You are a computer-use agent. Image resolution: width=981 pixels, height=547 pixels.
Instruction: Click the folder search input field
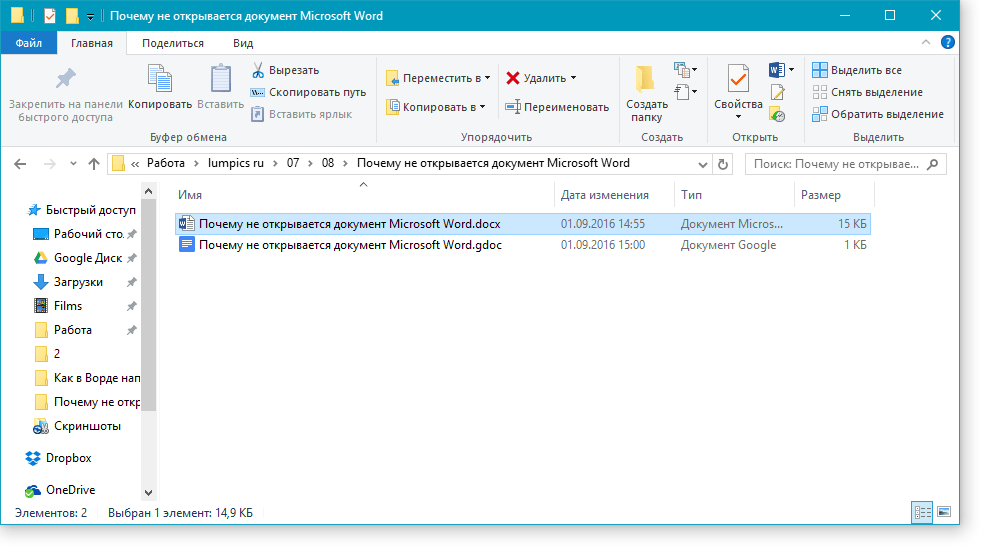838,164
